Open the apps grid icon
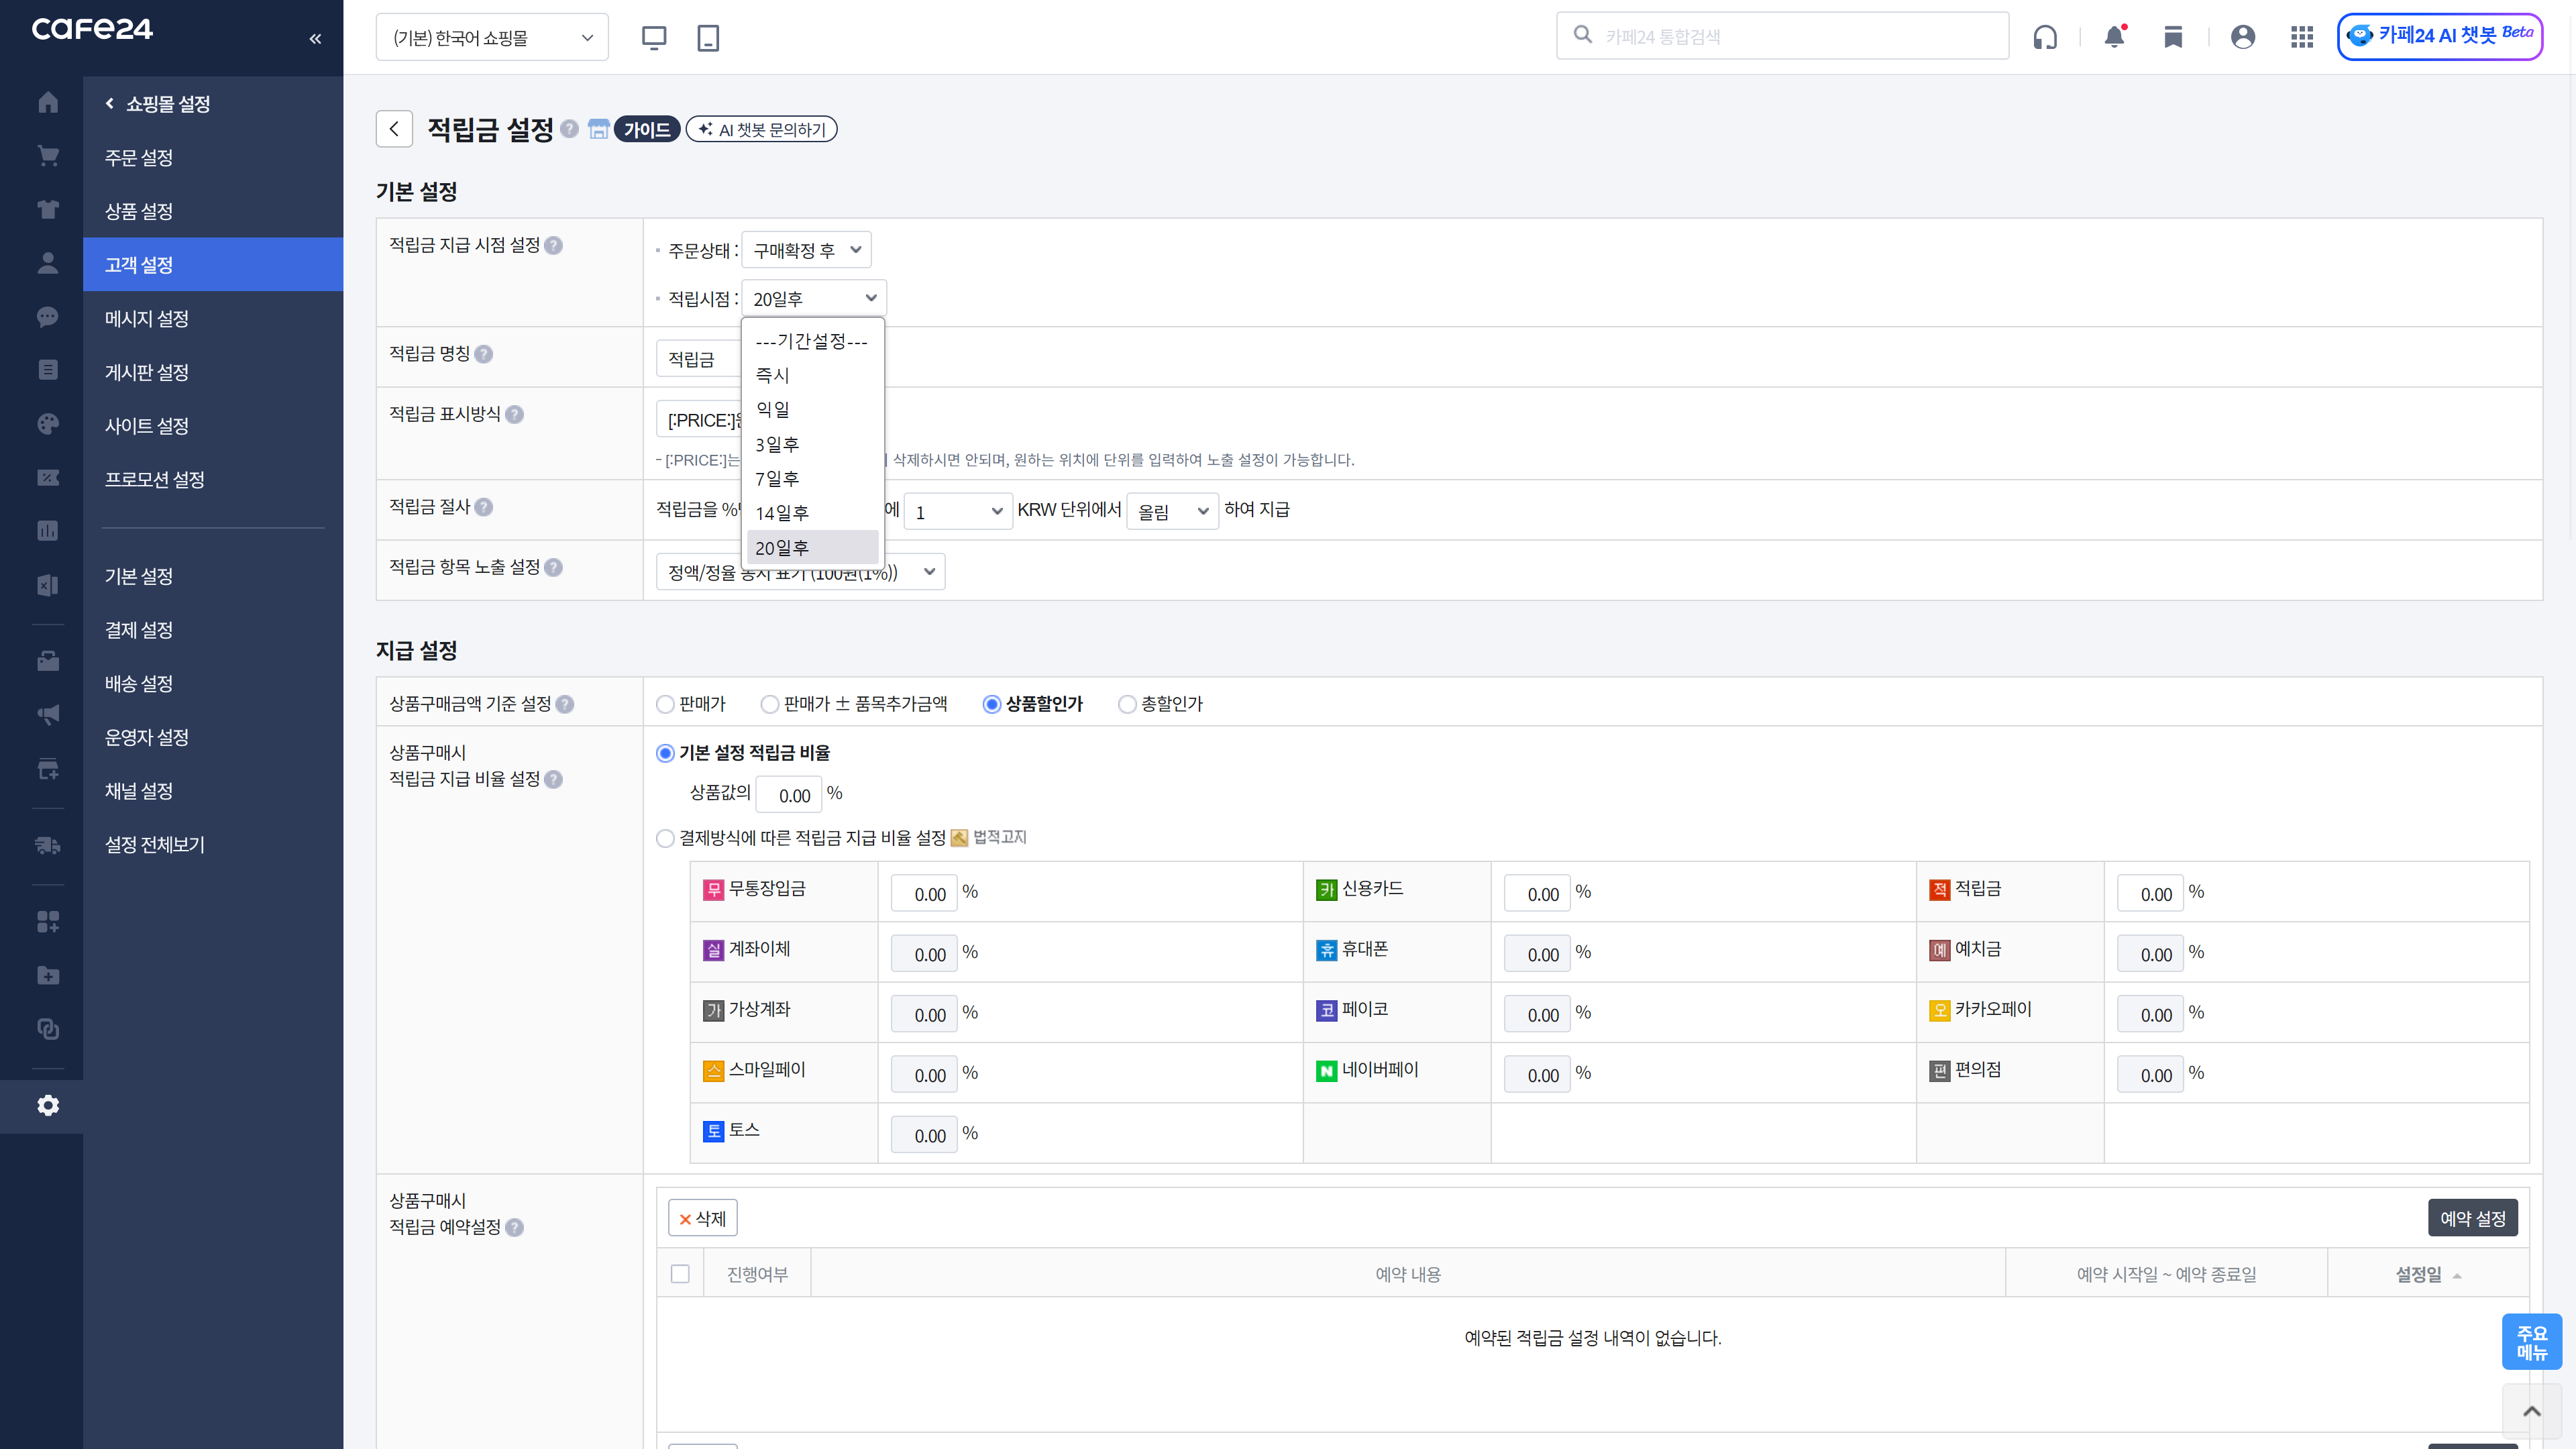The height and width of the screenshot is (1449, 2576). click(x=2302, y=37)
